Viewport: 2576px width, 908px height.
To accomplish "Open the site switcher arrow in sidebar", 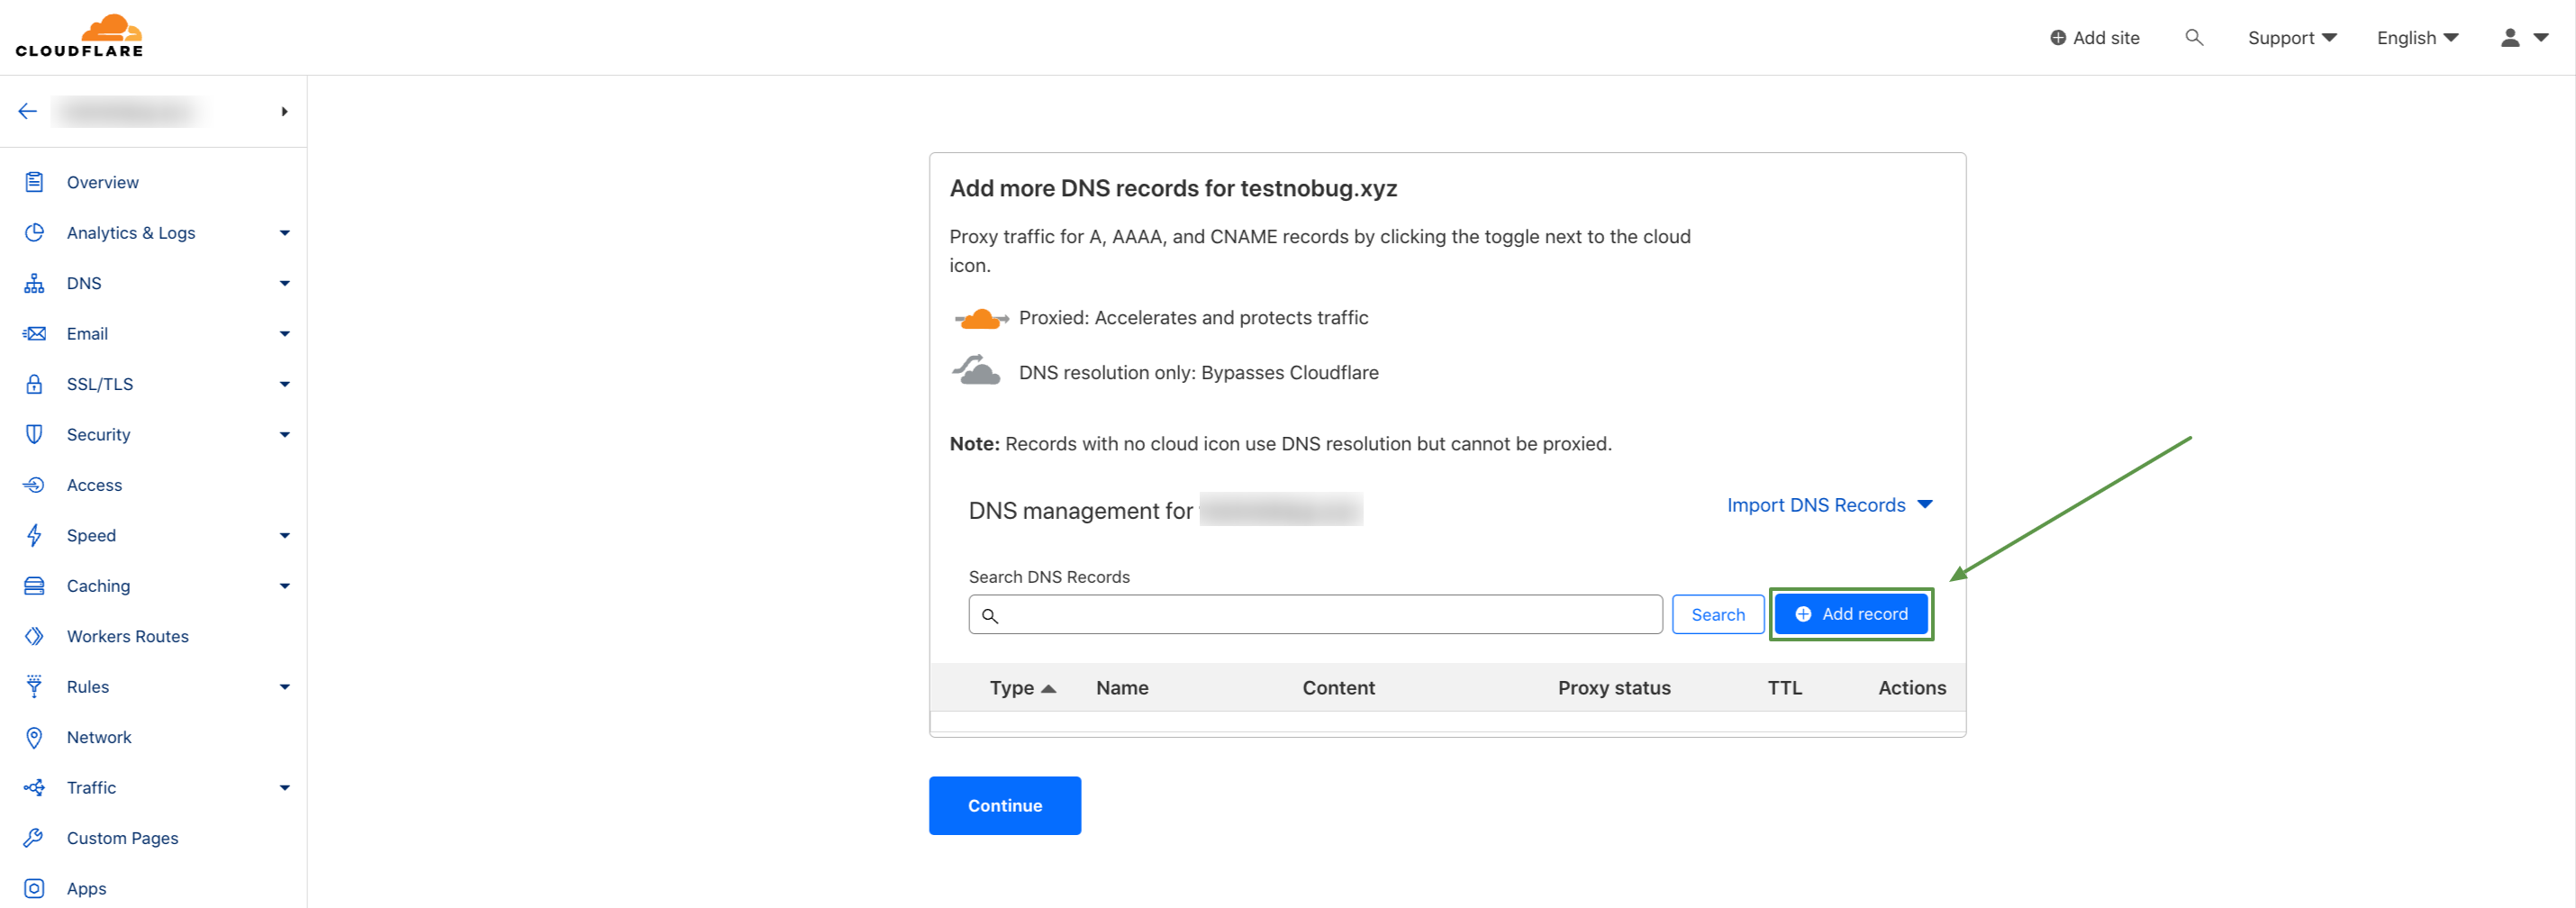I will 285,111.
